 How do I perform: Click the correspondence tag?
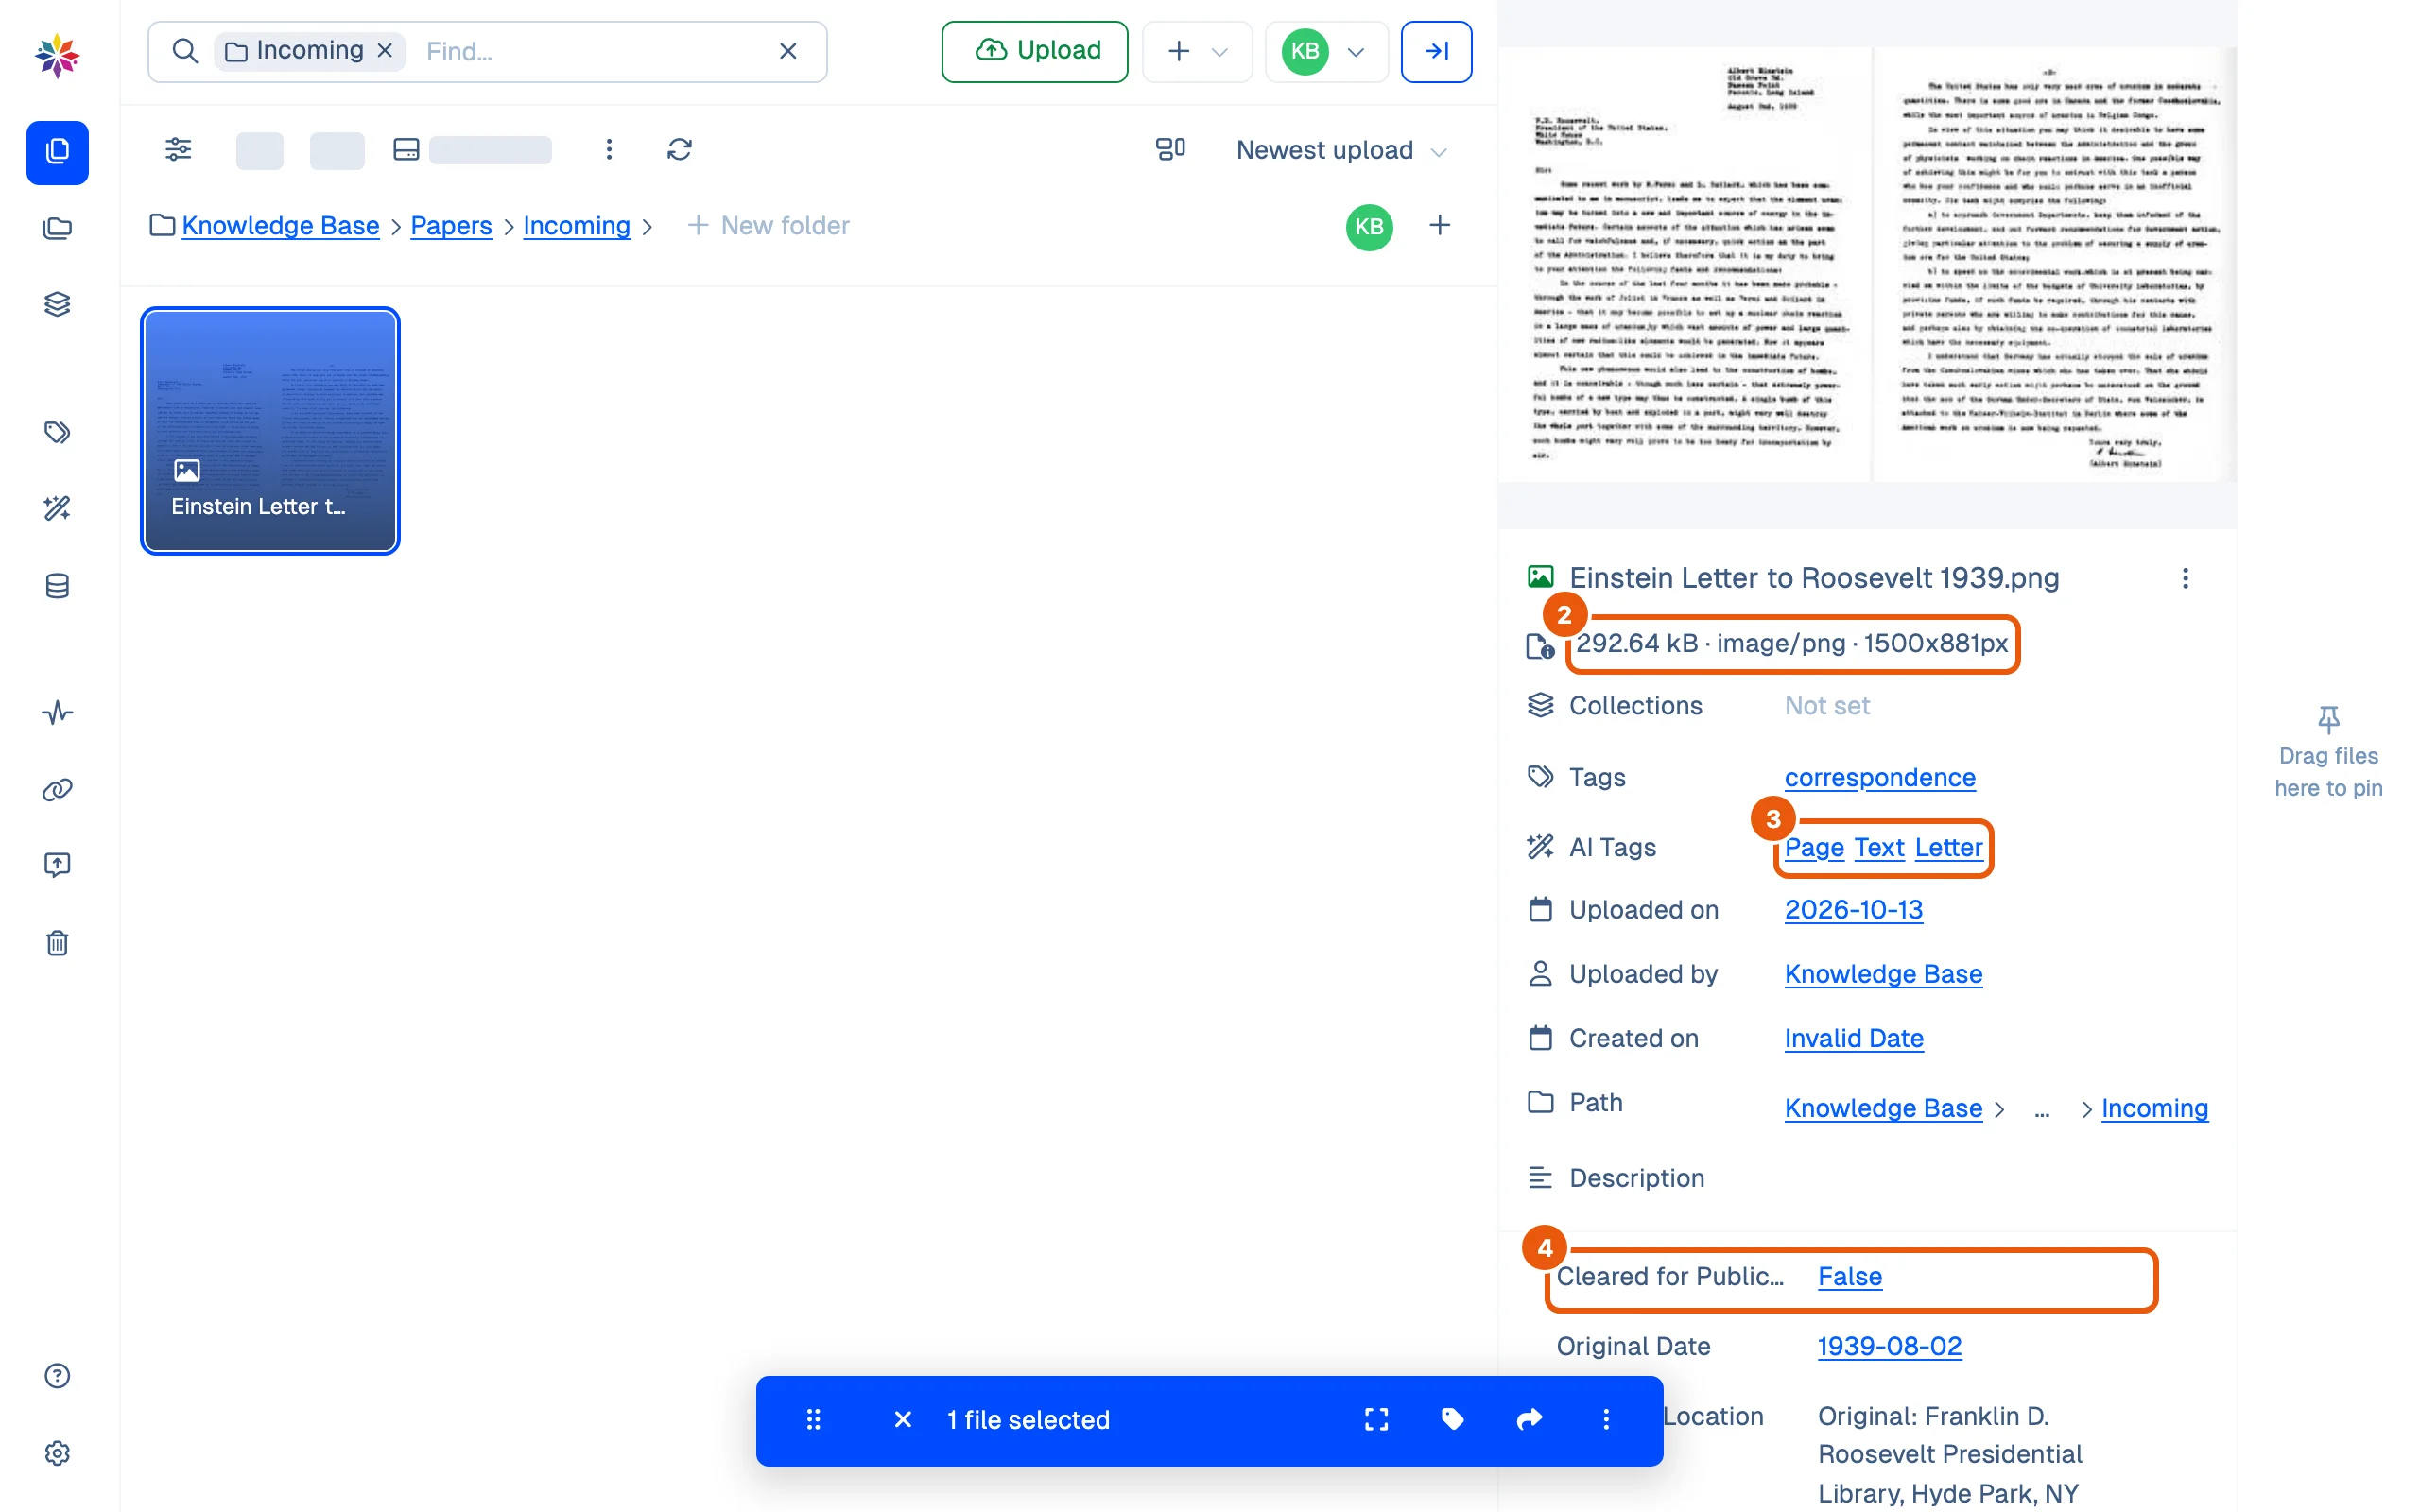tap(1880, 777)
